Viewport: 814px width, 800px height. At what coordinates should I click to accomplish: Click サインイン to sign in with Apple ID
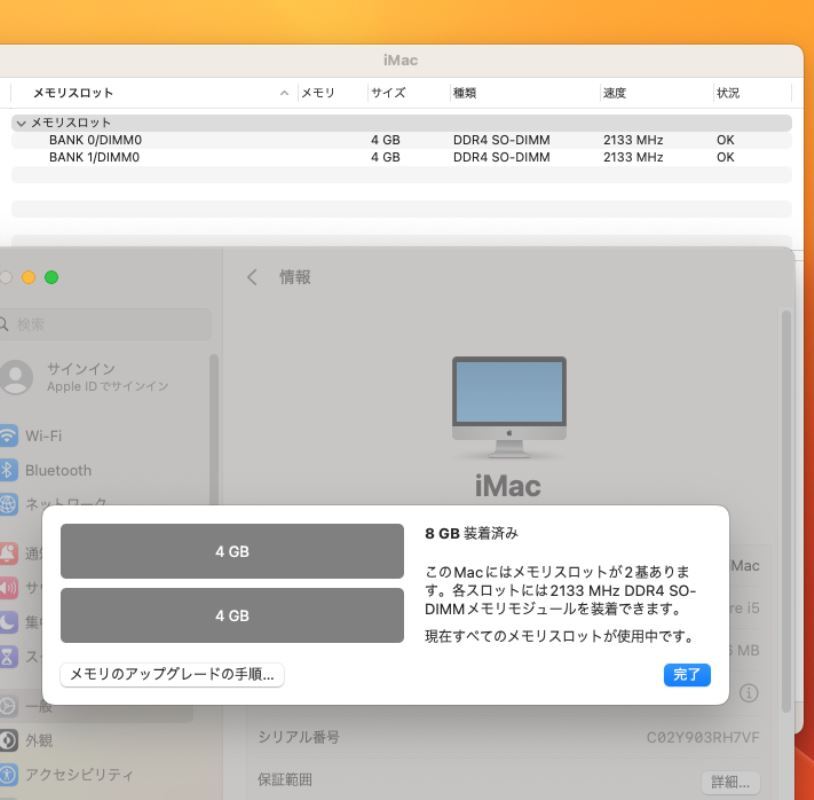[x=80, y=369]
